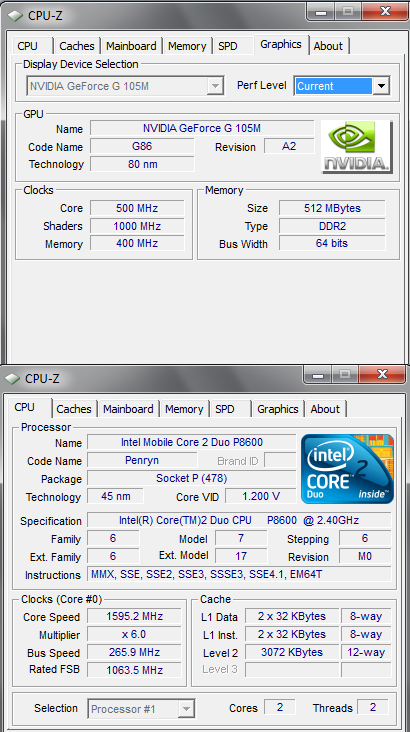
Task: Open the Caches tab in the top window
Action: [77, 46]
